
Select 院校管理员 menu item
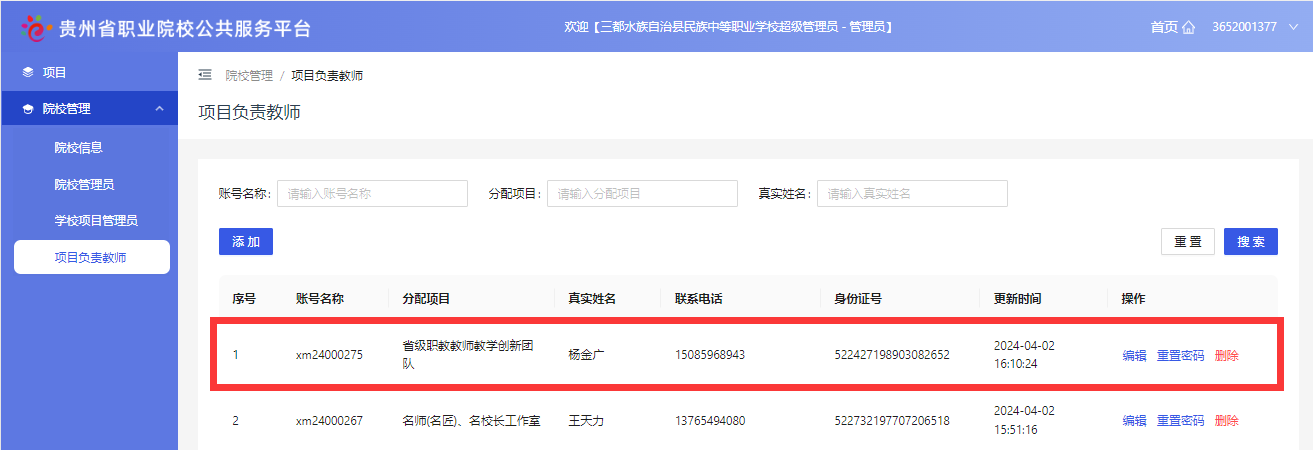click(x=84, y=184)
